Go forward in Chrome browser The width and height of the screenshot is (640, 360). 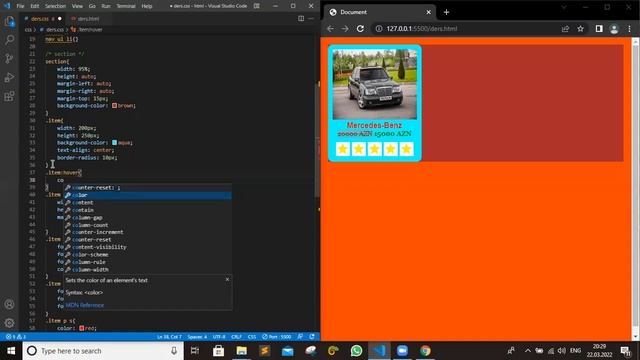(x=345, y=29)
